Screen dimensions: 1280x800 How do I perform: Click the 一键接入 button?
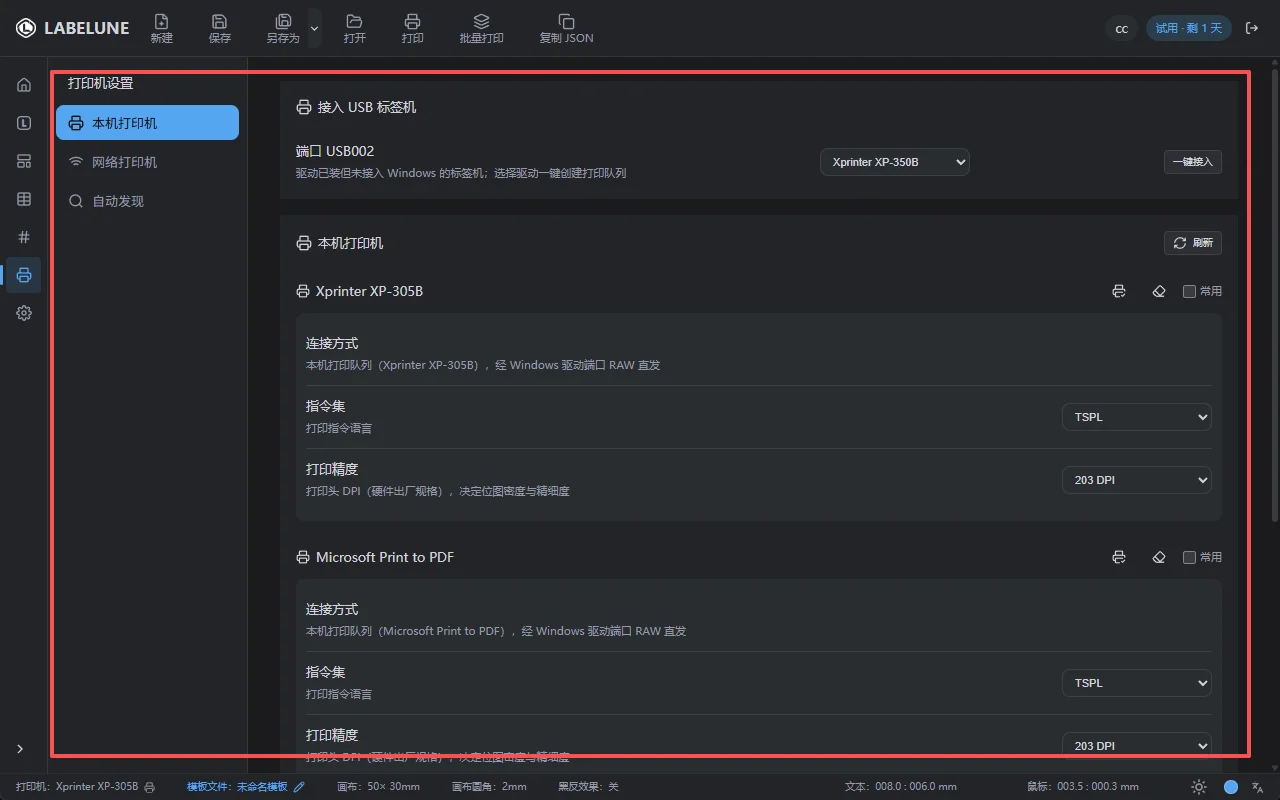1193,161
